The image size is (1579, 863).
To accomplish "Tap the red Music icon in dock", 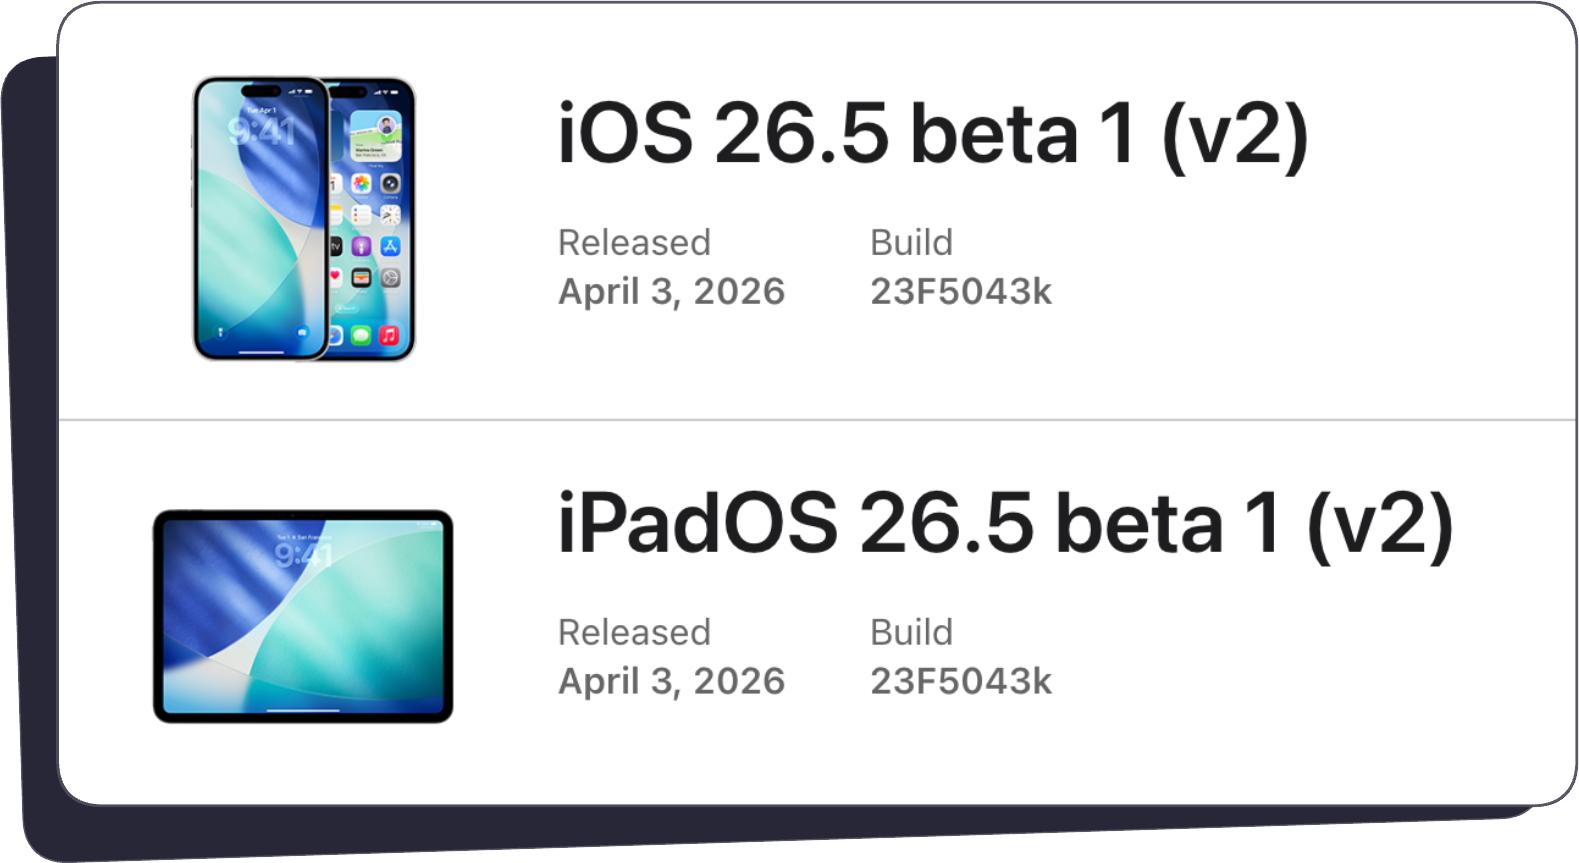I will click(389, 335).
